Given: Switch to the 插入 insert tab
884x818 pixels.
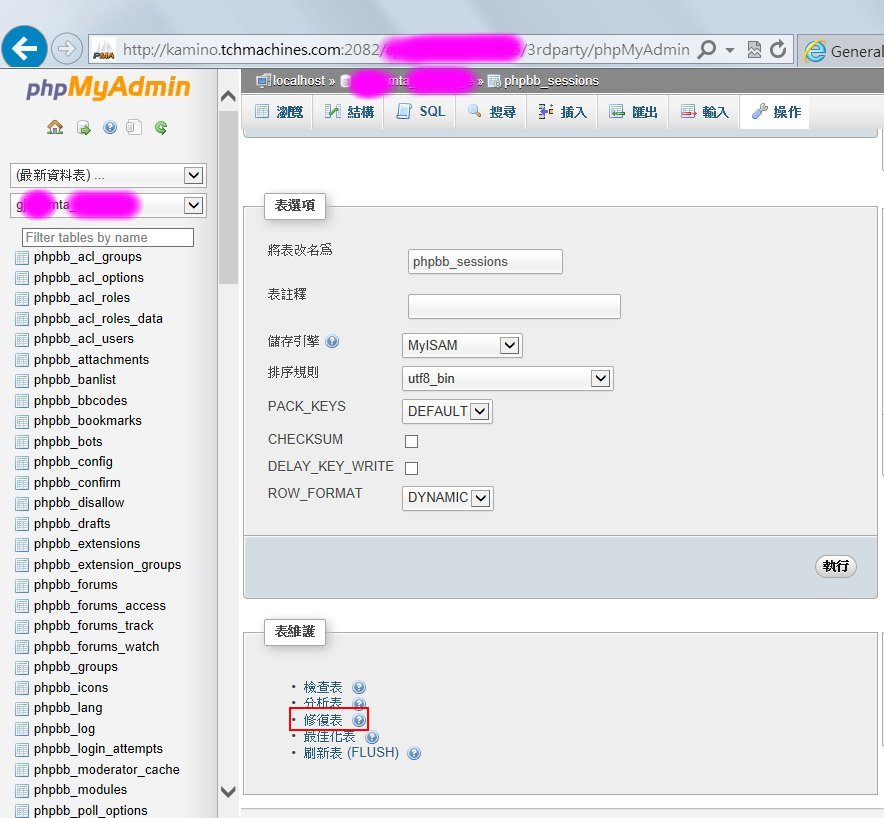Looking at the screenshot, I should (562, 112).
